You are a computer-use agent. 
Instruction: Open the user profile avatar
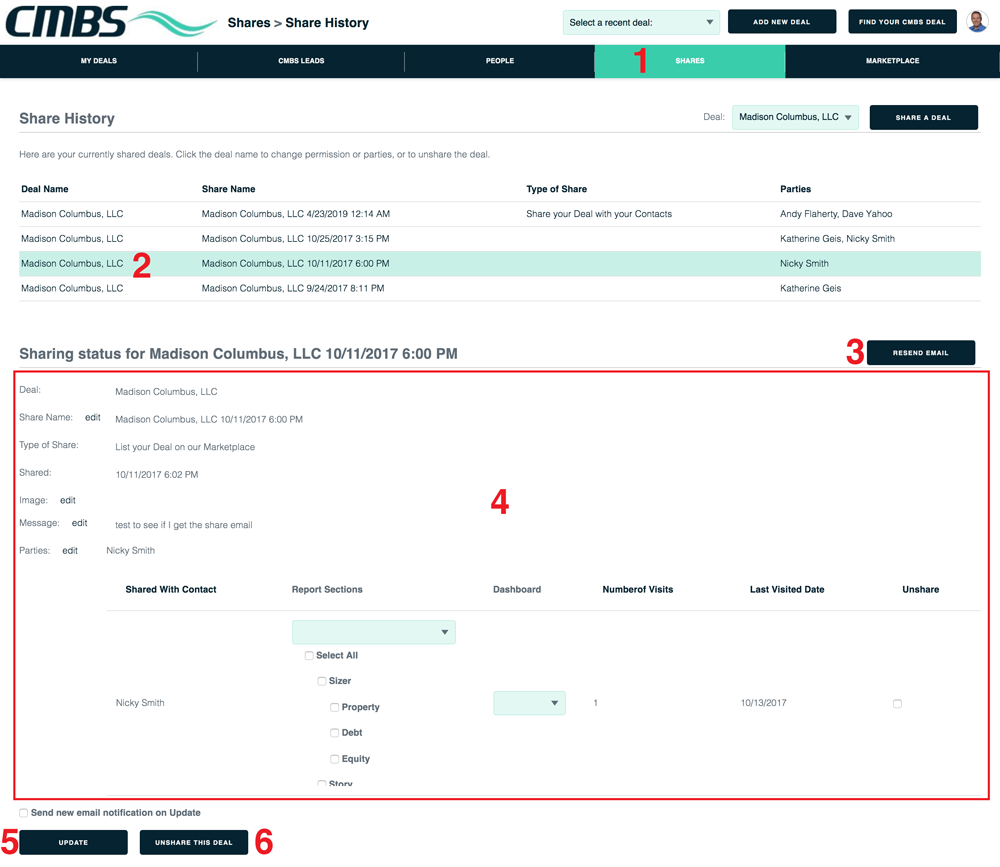[x=976, y=21]
